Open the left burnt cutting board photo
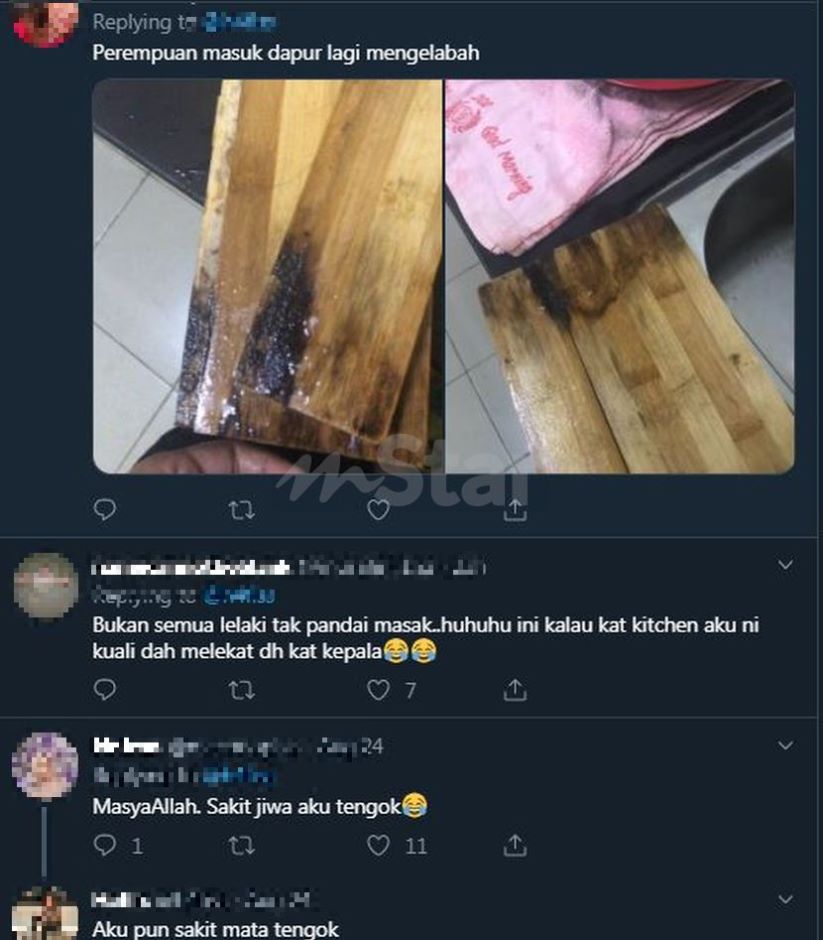The image size is (823, 940). coord(267,275)
